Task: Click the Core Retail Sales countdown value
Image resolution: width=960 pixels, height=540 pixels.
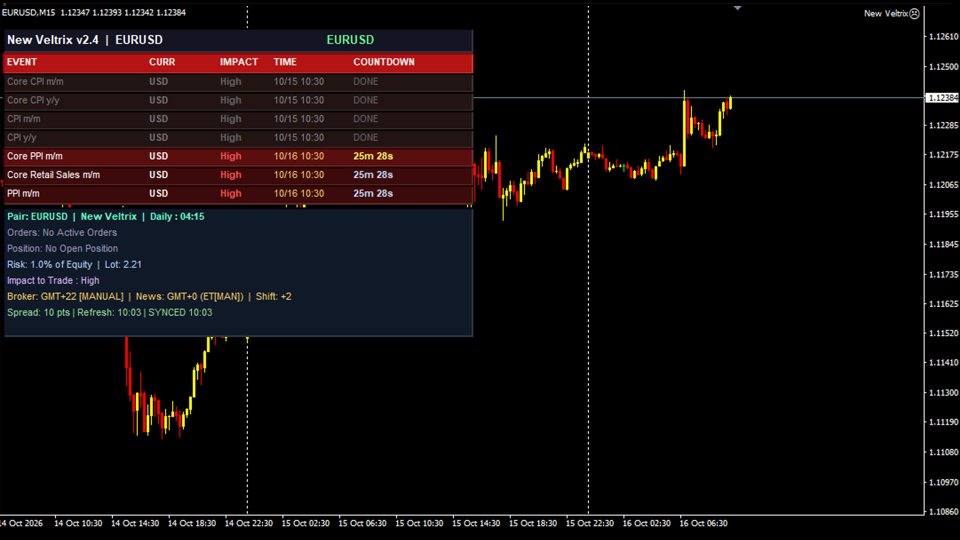Action: click(x=373, y=175)
